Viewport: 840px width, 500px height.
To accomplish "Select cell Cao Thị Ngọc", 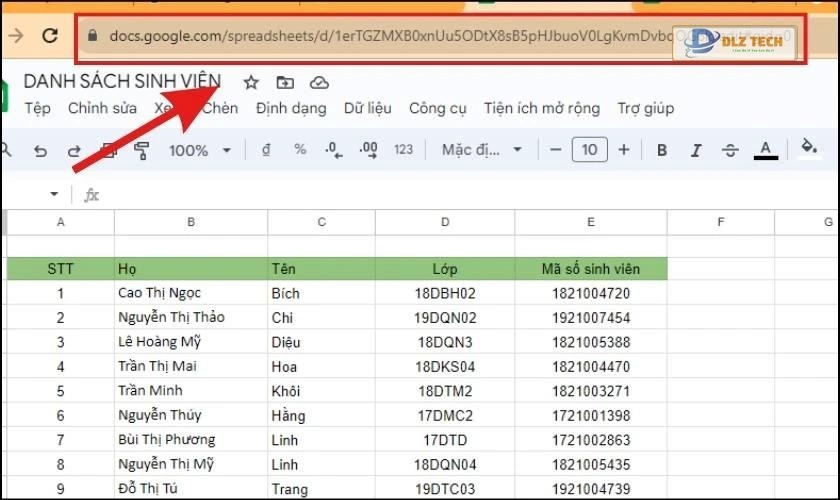I will pos(191,293).
